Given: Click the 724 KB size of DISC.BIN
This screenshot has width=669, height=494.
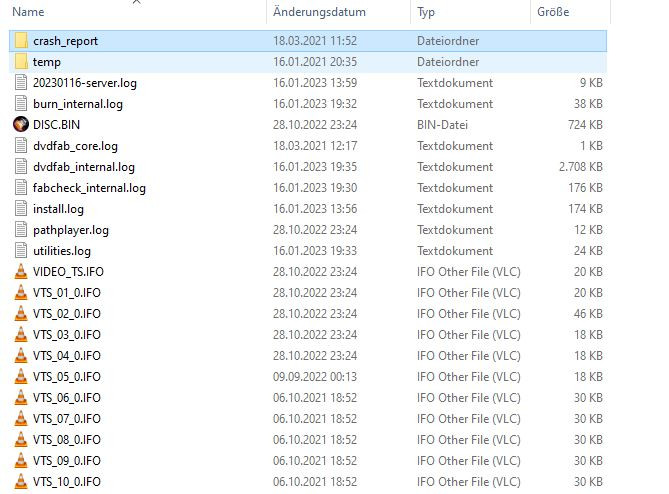Looking at the screenshot, I should coord(585,125).
